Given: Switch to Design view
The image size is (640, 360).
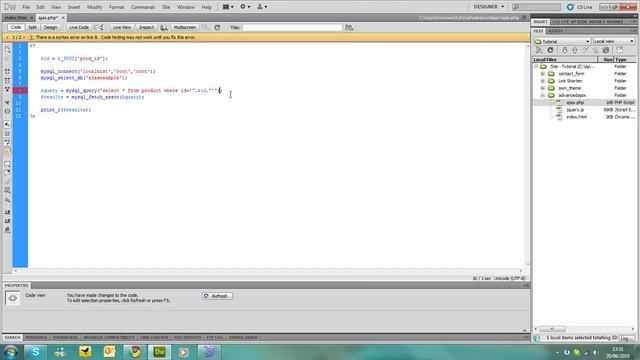Looking at the screenshot, I should coord(50,27).
